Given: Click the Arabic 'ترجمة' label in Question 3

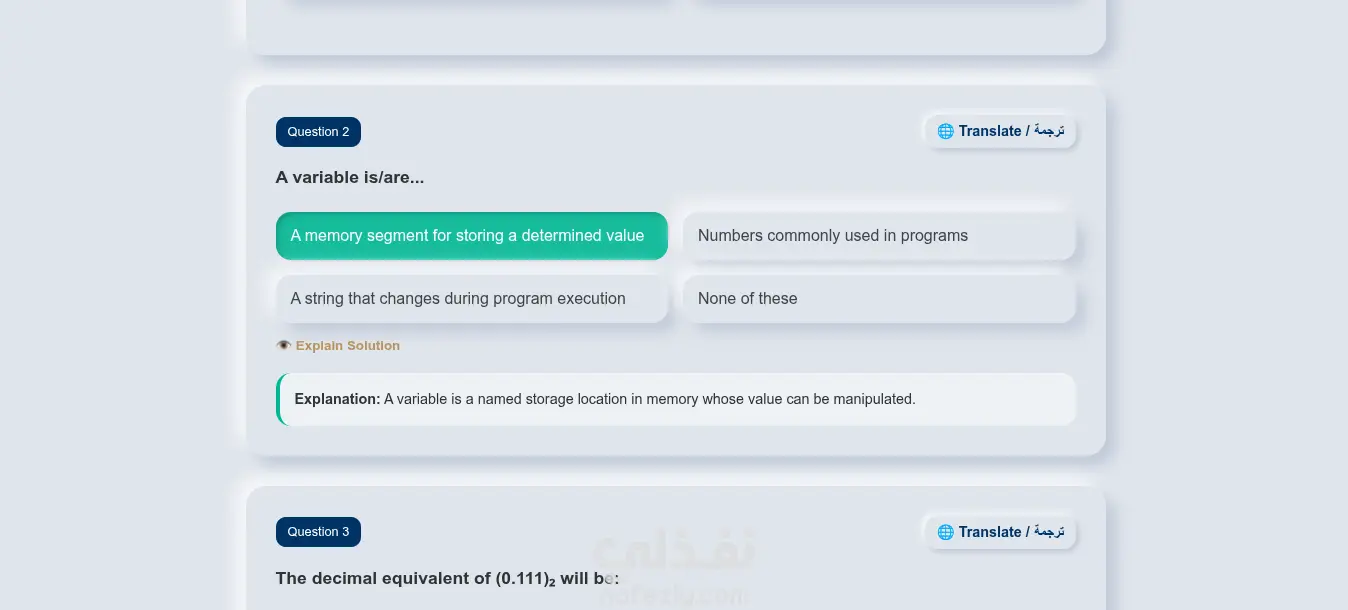Looking at the screenshot, I should click(1049, 532).
